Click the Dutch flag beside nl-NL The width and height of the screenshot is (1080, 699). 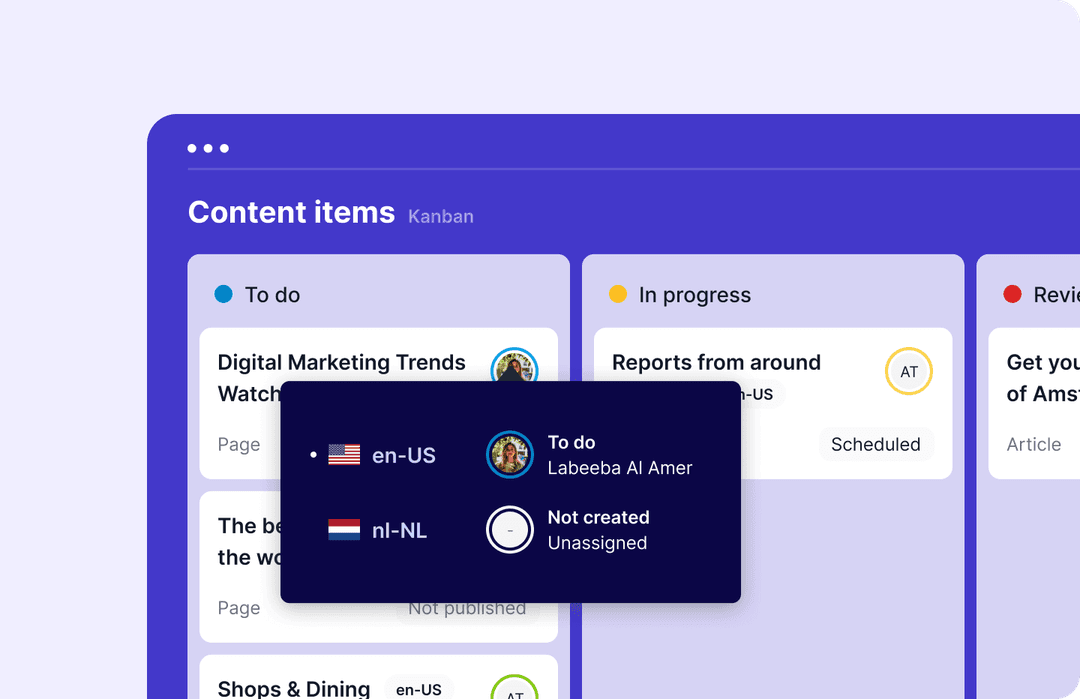point(344,530)
